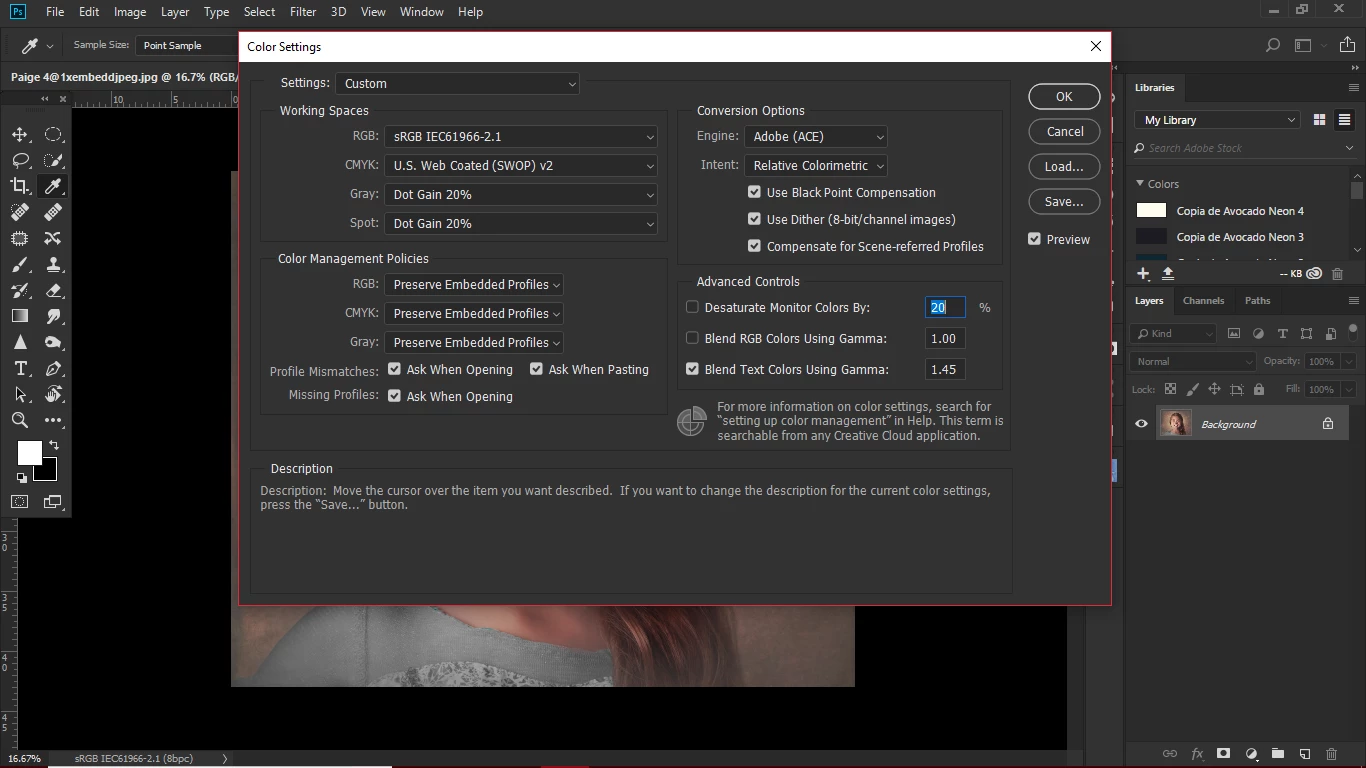
Task: Open the My Library dropdown
Action: pyautogui.click(x=1217, y=120)
